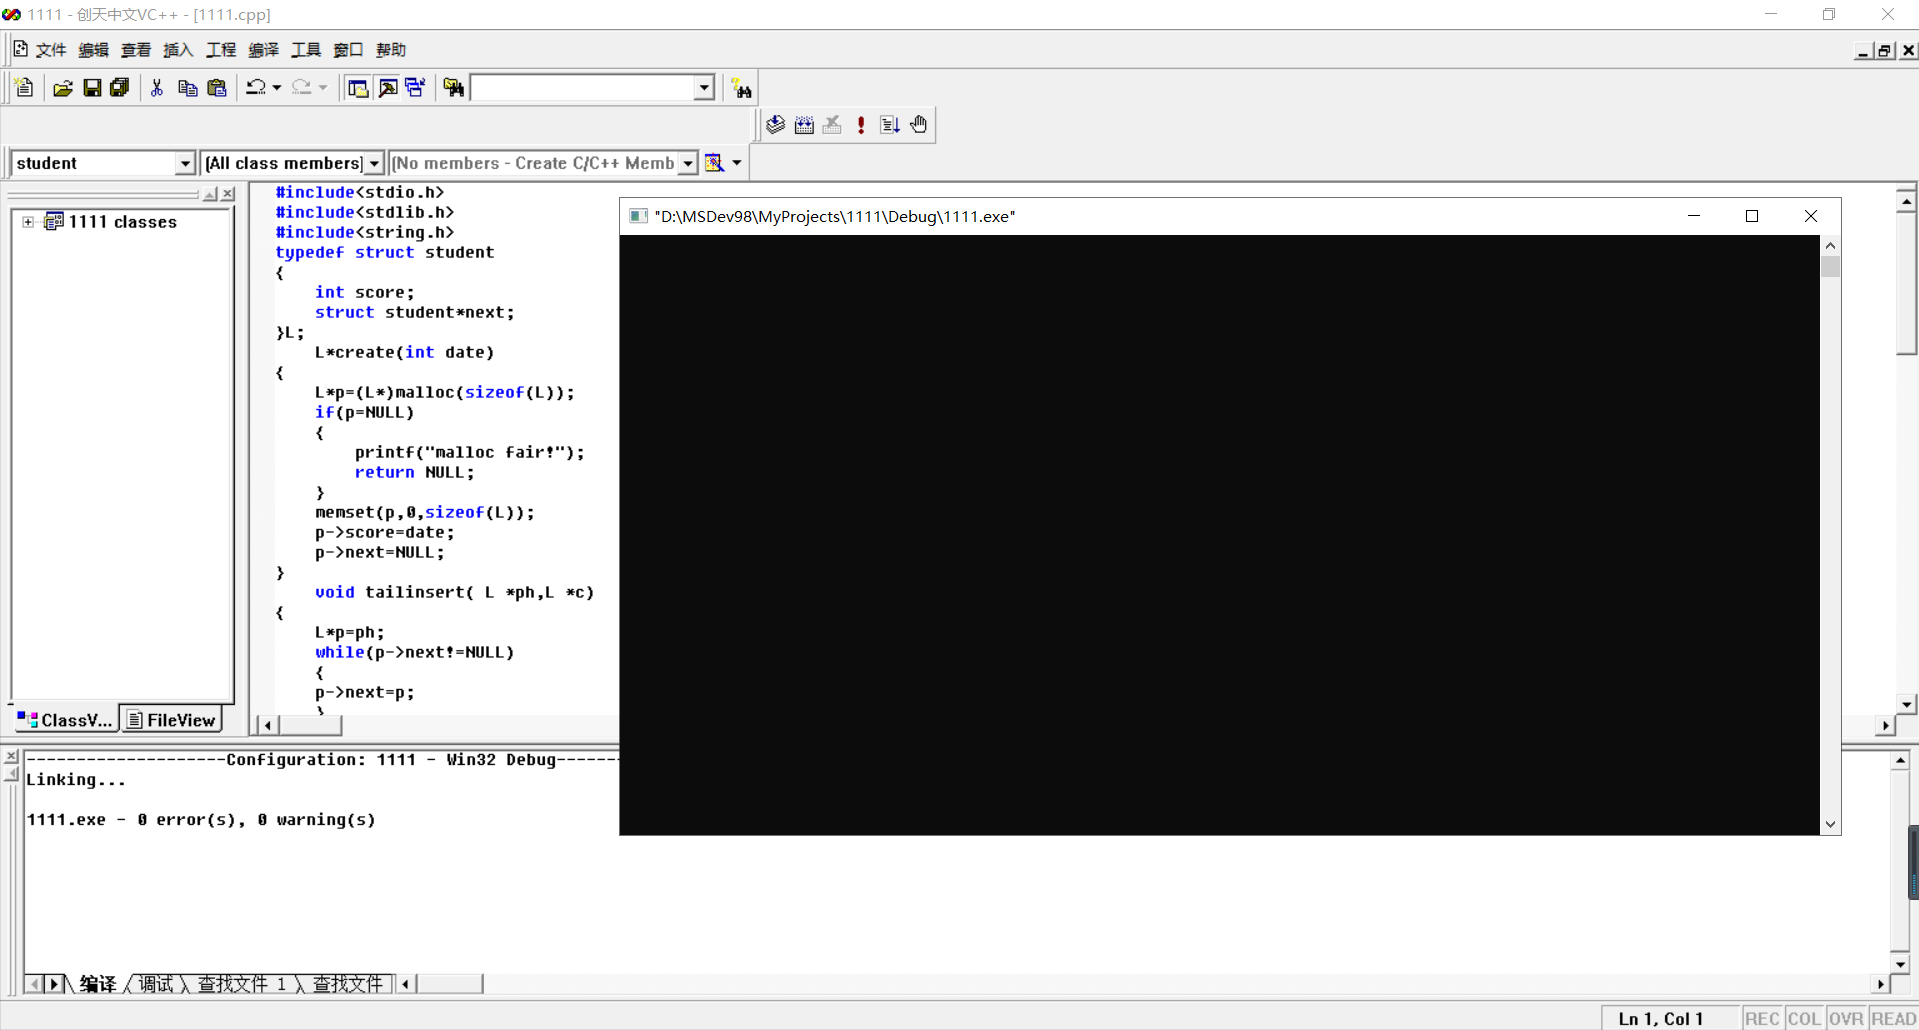Undo the last edit

(256, 88)
